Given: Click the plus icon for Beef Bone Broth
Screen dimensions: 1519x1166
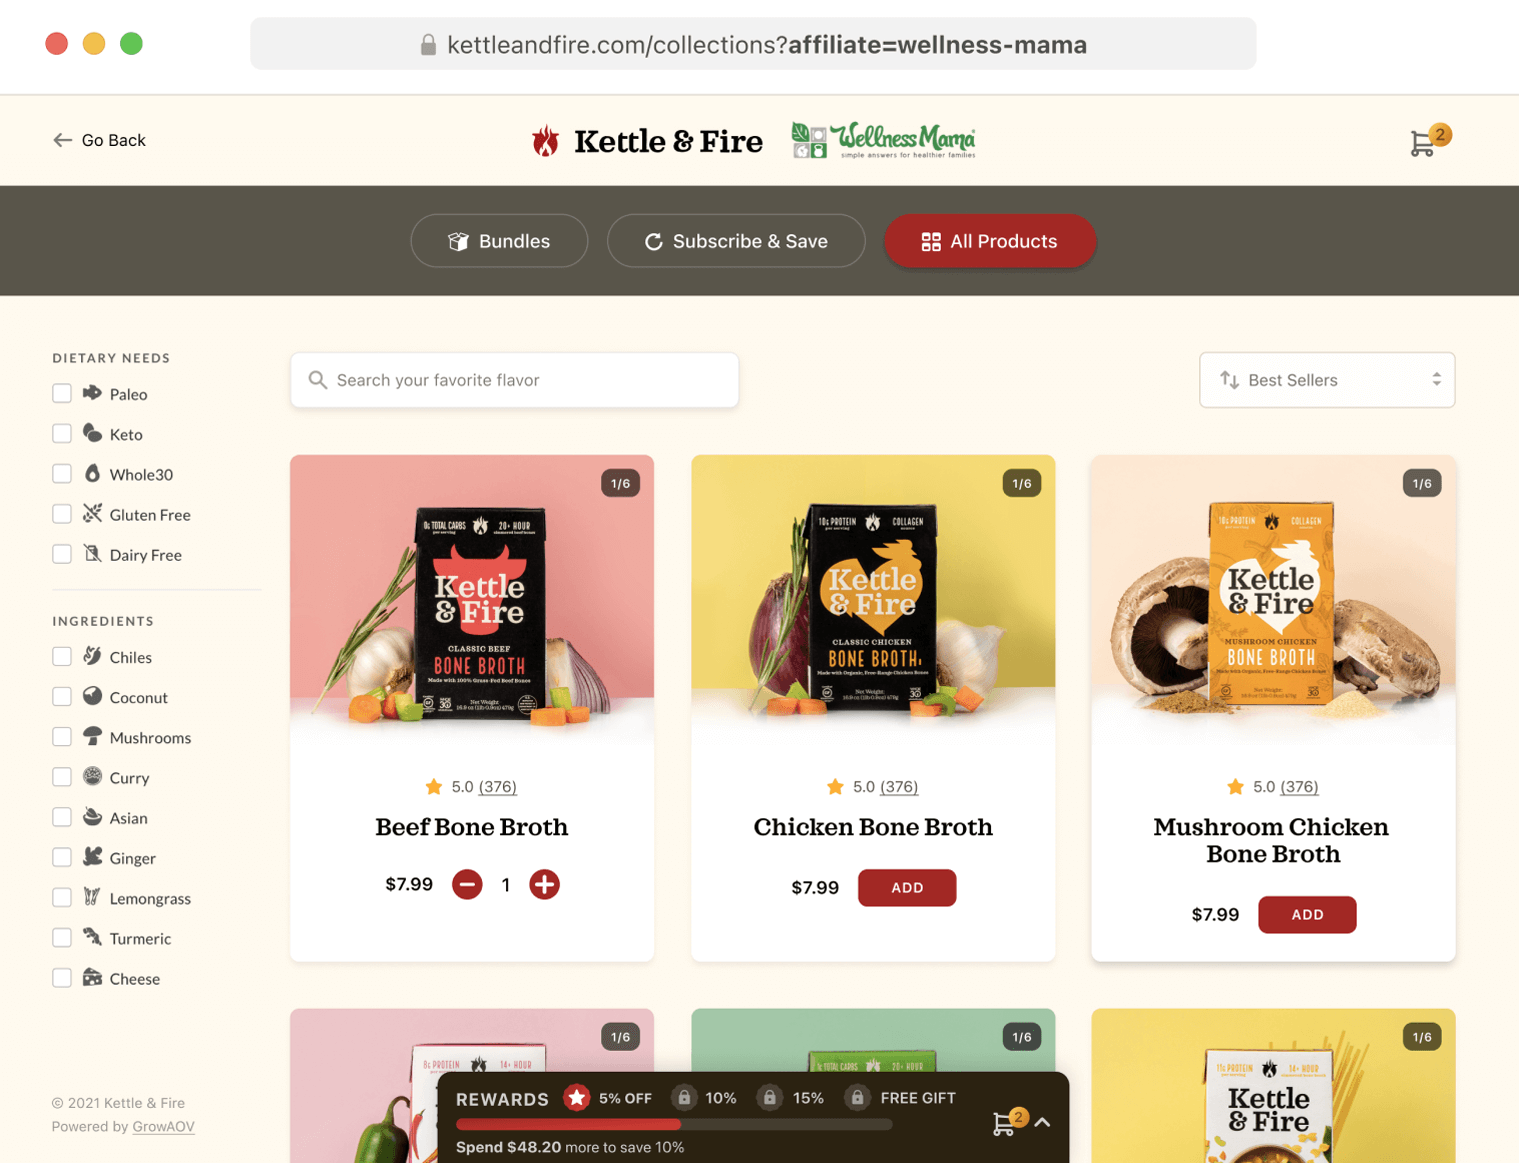Looking at the screenshot, I should click(544, 885).
